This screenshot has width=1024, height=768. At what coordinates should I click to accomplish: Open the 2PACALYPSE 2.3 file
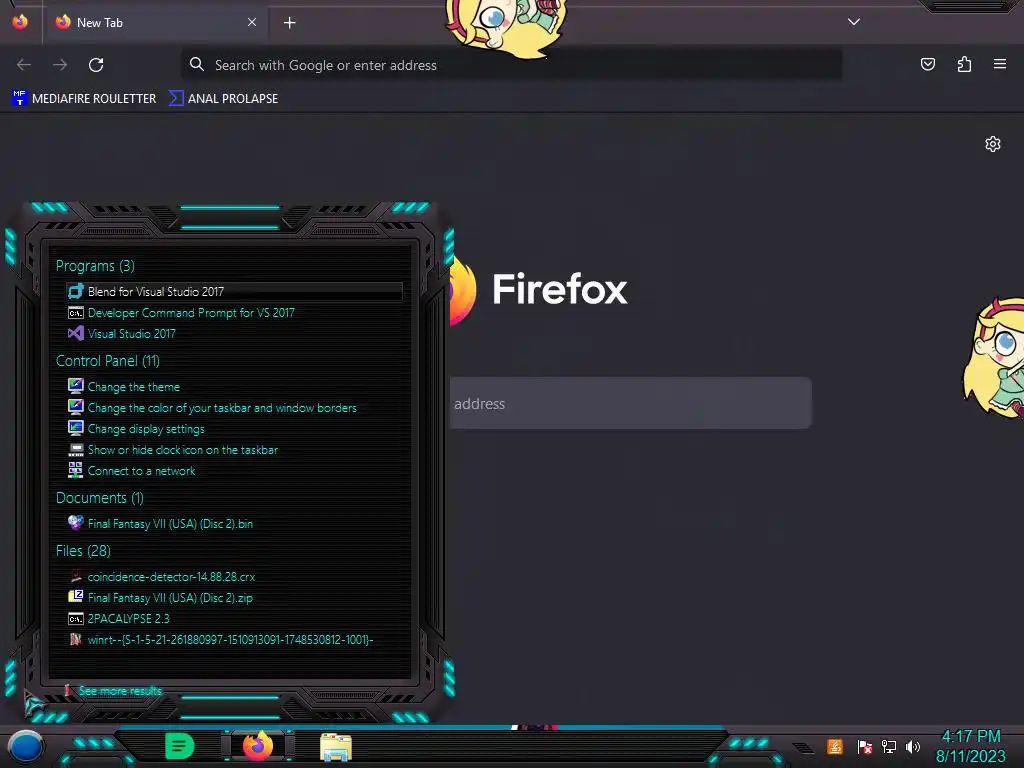[x=128, y=618]
